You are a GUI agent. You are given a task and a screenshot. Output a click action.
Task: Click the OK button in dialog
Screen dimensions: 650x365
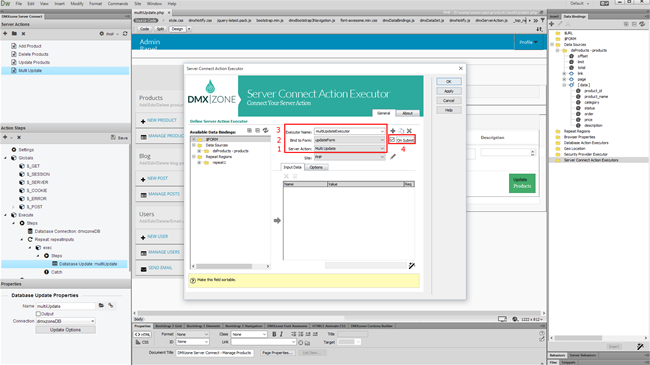[x=449, y=81]
